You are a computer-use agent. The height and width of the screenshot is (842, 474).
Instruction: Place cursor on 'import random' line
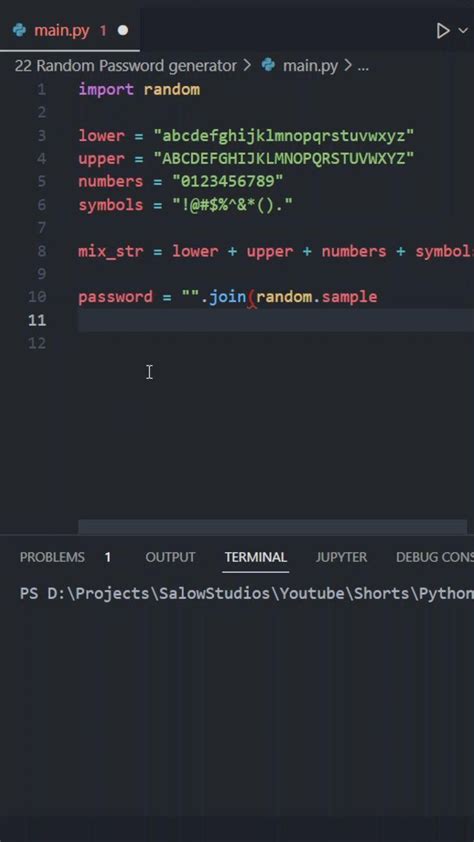[x=139, y=89]
